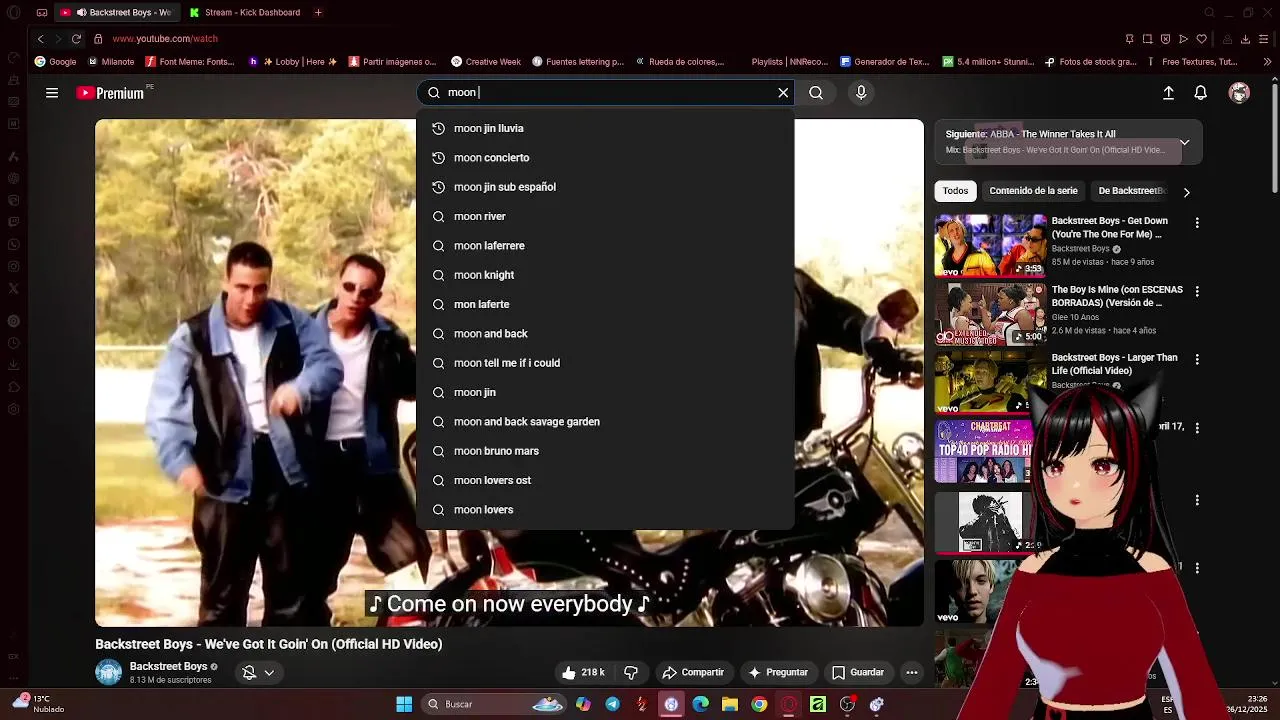1280x720 pixels.
Task: Choose suggestion 'moon concierto'
Action: [605, 157]
